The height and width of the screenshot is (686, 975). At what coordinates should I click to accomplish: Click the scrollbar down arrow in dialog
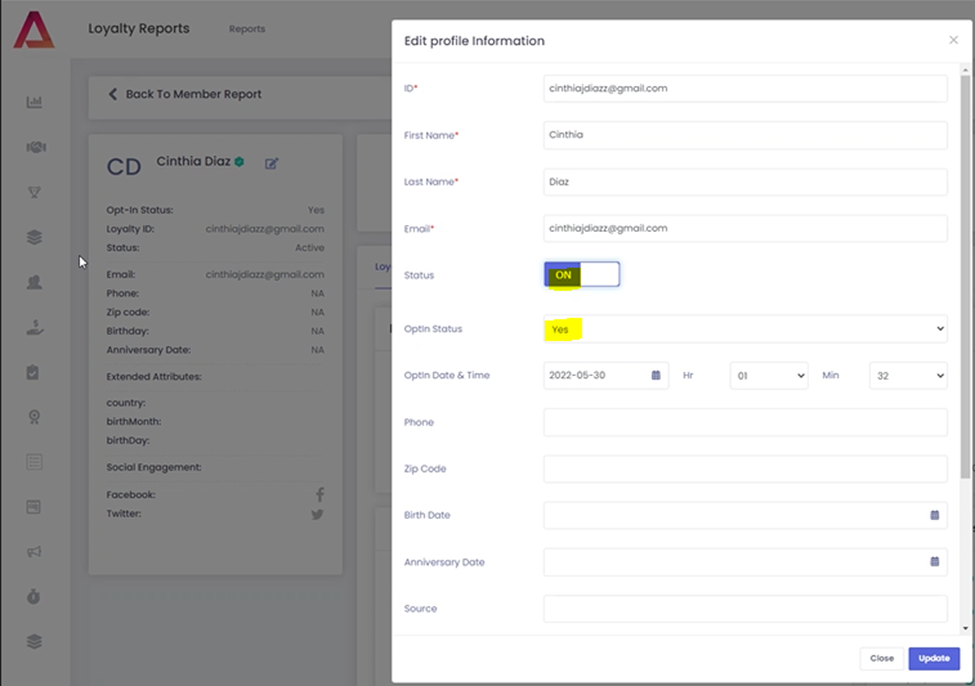[x=965, y=628]
